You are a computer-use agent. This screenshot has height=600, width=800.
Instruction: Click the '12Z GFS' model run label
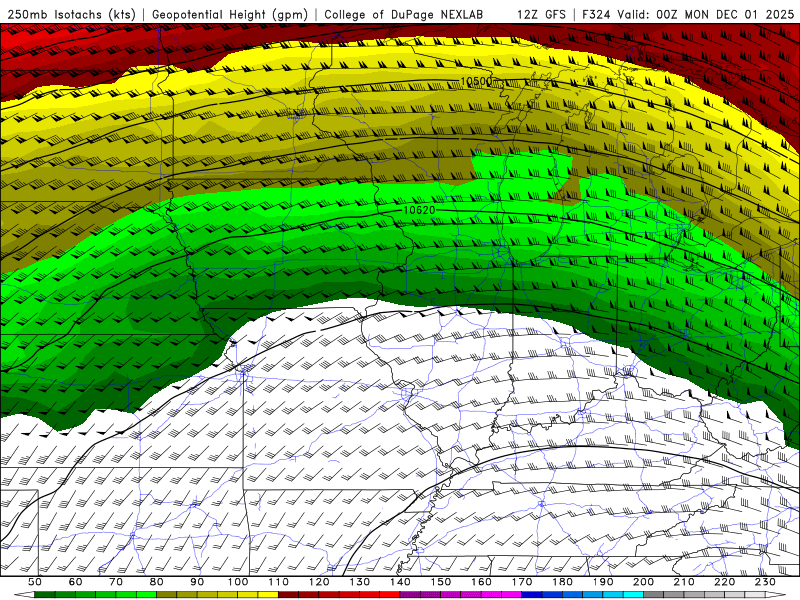point(541,14)
